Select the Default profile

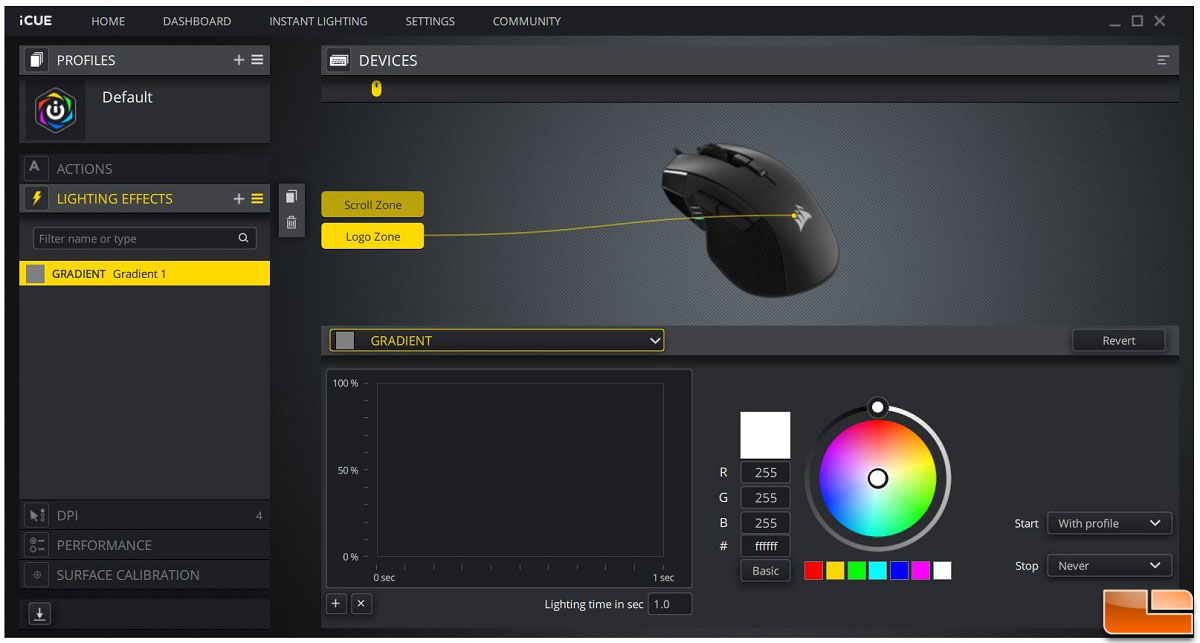(x=145, y=112)
